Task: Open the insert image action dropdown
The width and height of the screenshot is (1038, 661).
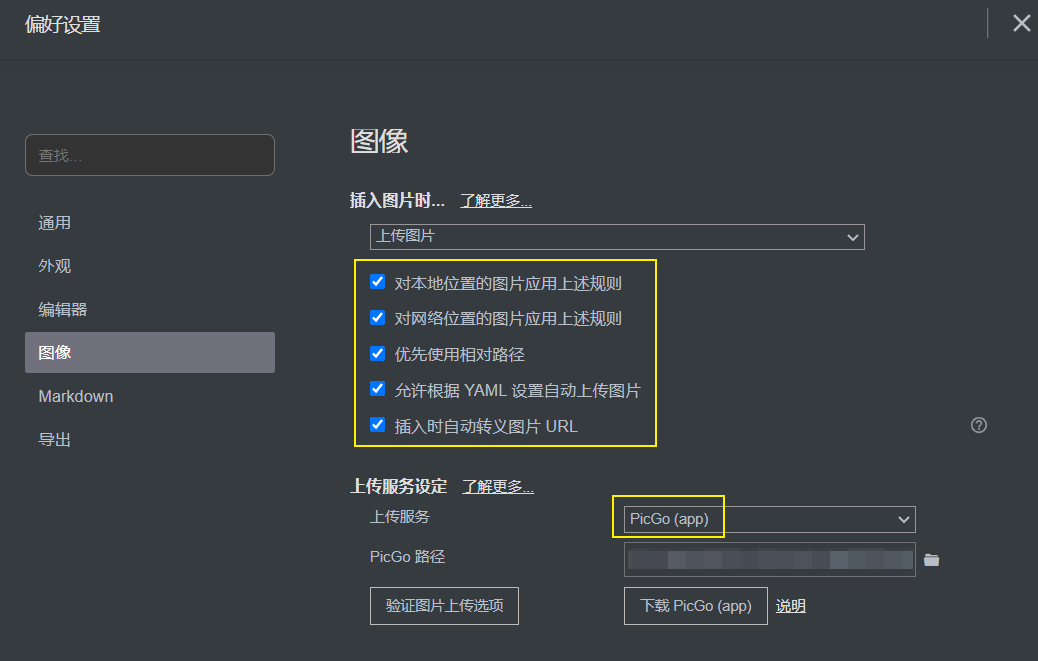Action: click(x=617, y=237)
